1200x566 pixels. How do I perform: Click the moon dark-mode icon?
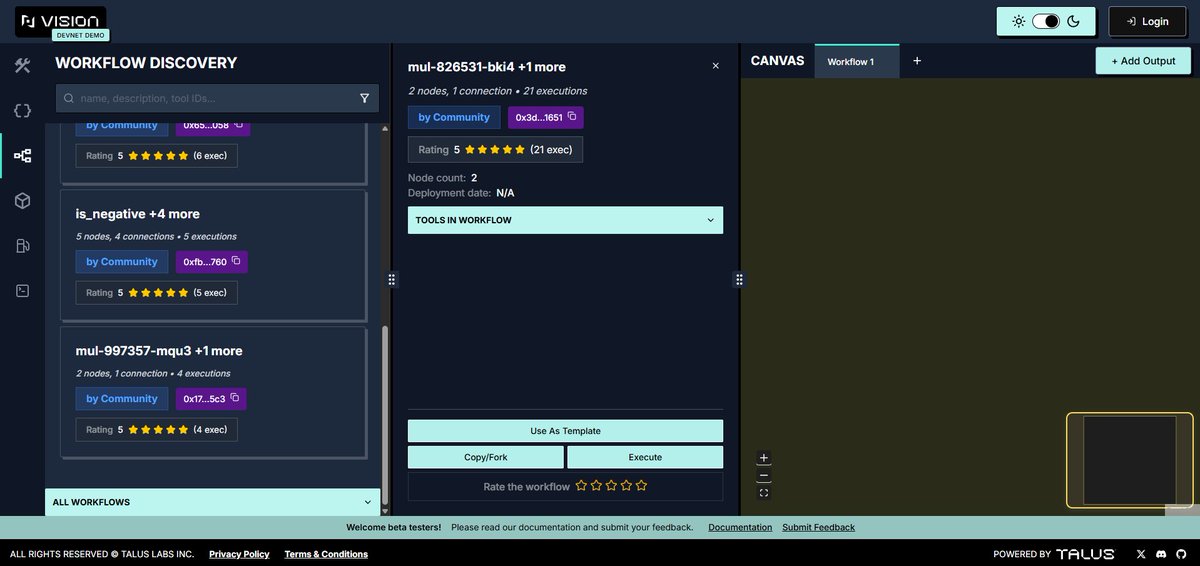click(x=1074, y=21)
